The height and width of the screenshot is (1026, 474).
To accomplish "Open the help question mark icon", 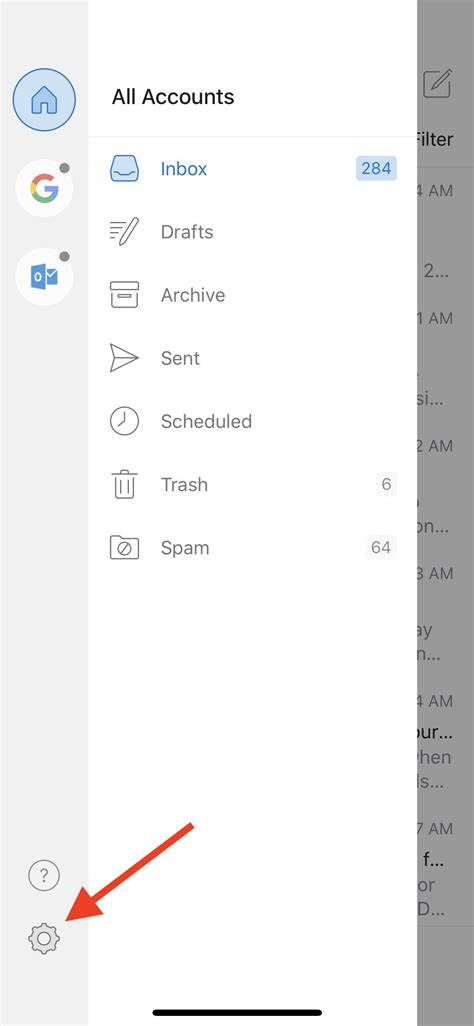I will coord(44,875).
